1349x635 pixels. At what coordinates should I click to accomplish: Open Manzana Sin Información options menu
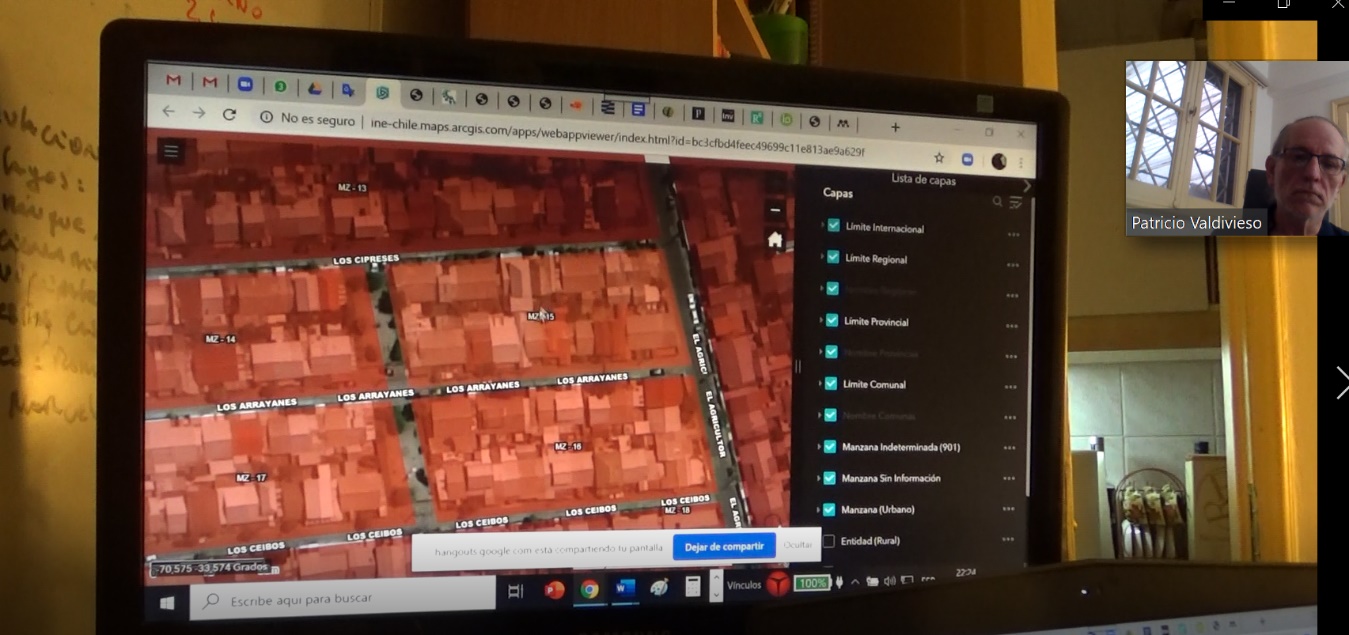click(x=1008, y=479)
